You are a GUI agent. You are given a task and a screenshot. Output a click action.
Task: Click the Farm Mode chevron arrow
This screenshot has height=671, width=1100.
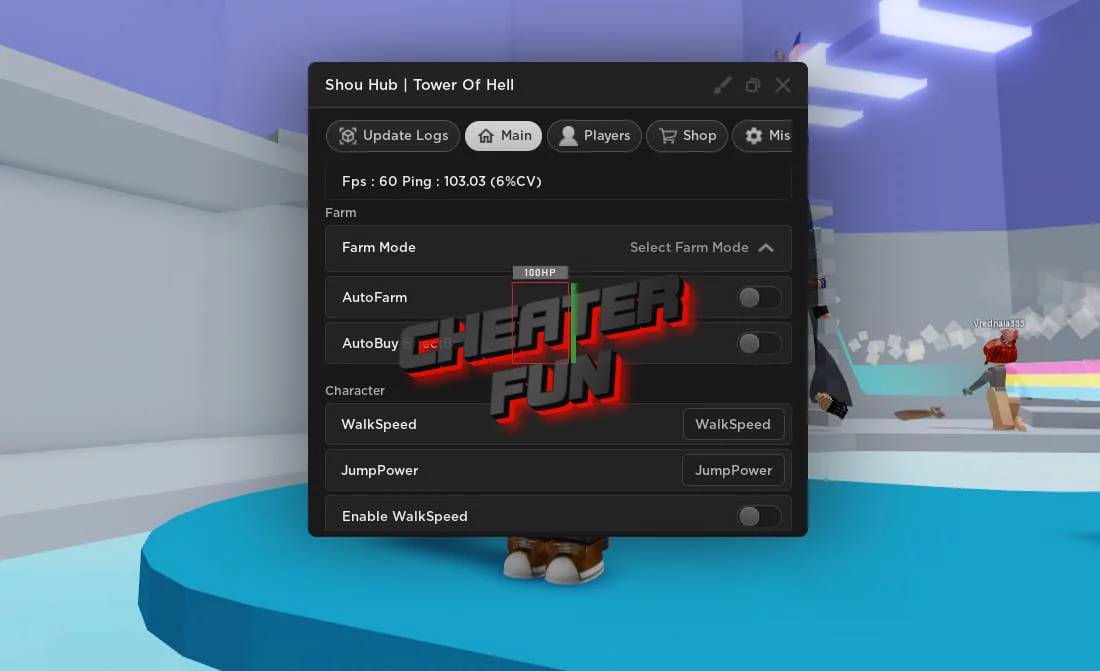point(766,248)
